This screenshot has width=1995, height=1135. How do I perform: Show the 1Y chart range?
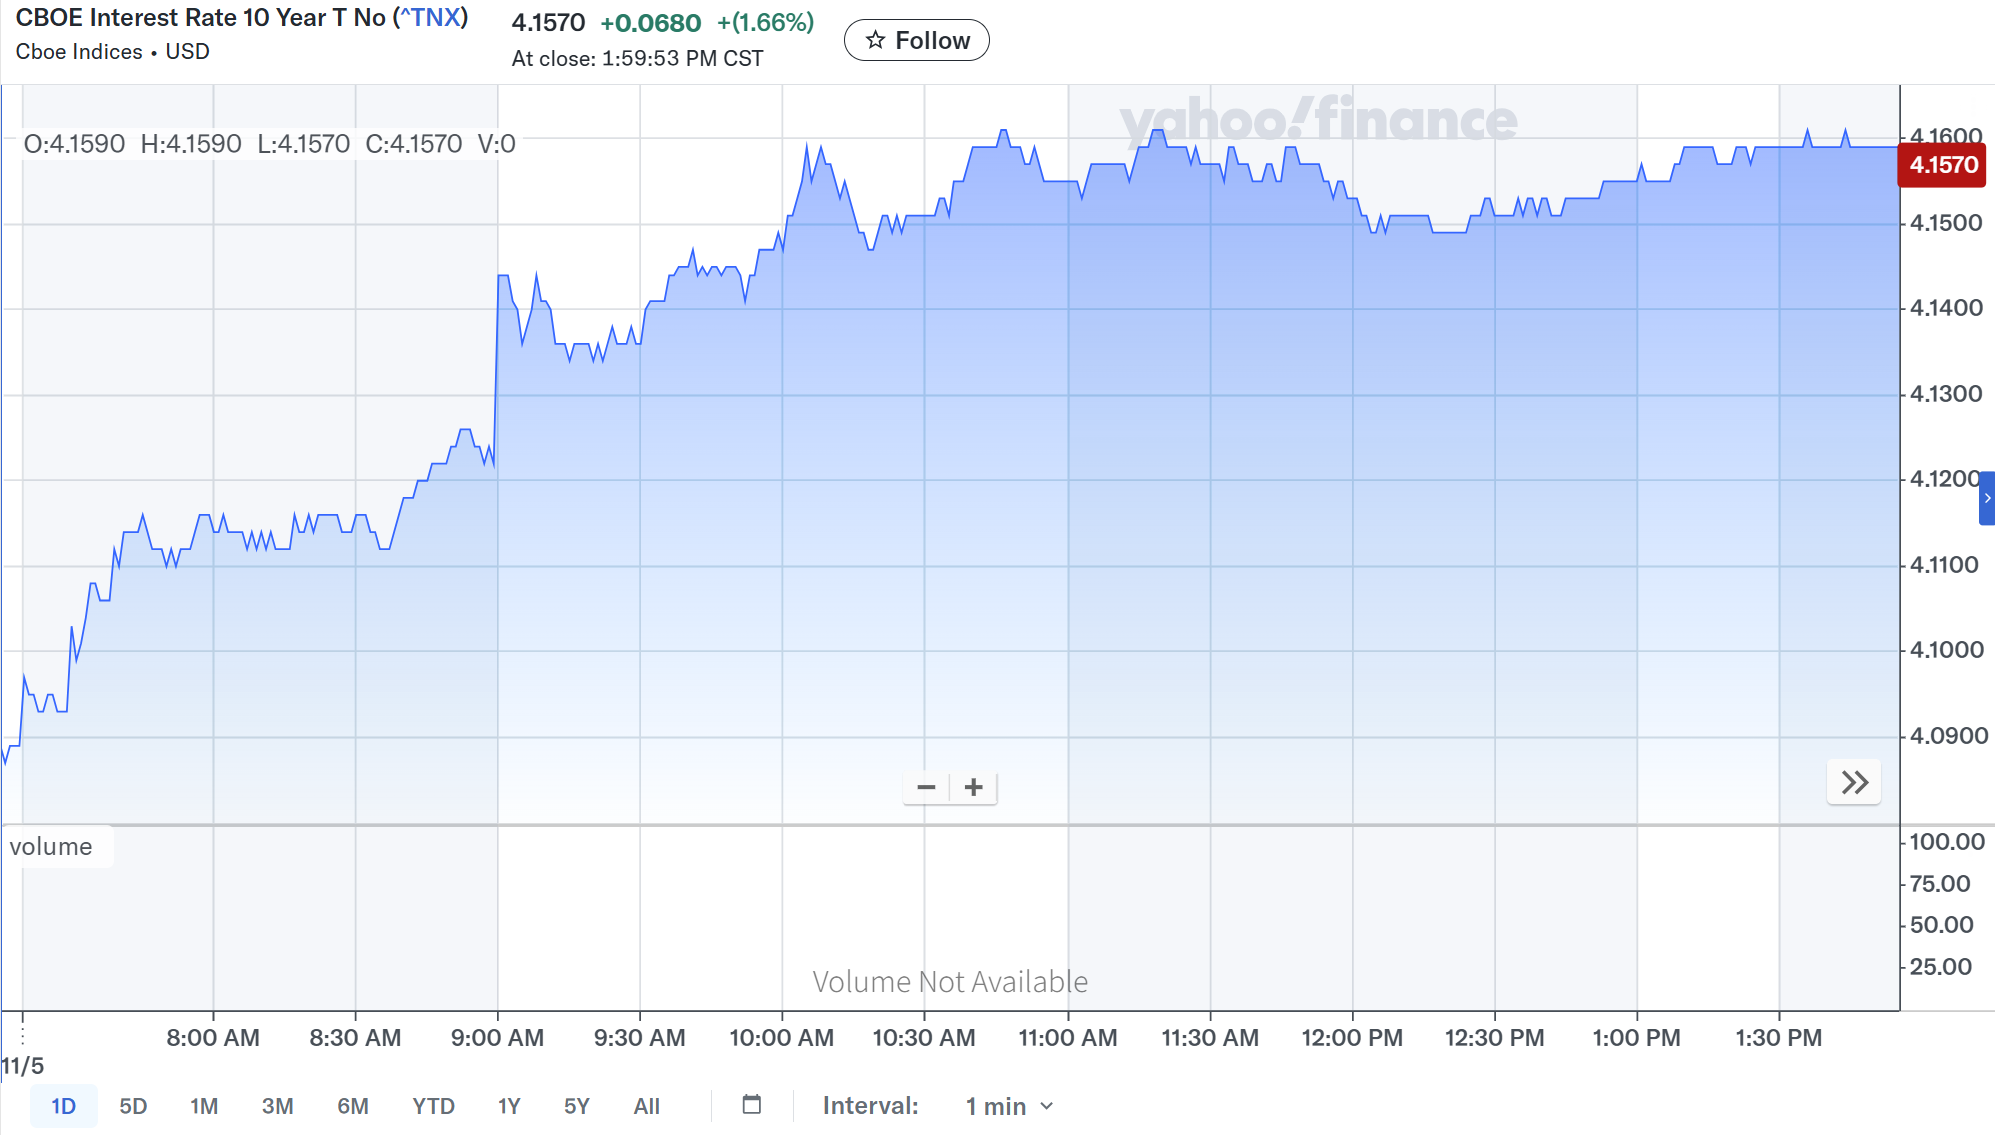pyautogui.click(x=509, y=1106)
